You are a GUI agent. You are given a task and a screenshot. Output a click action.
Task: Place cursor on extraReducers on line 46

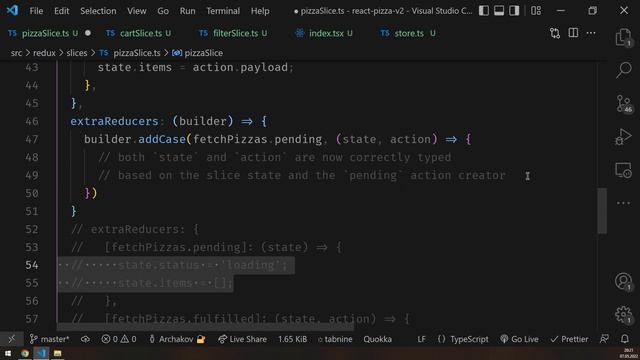click(x=114, y=121)
